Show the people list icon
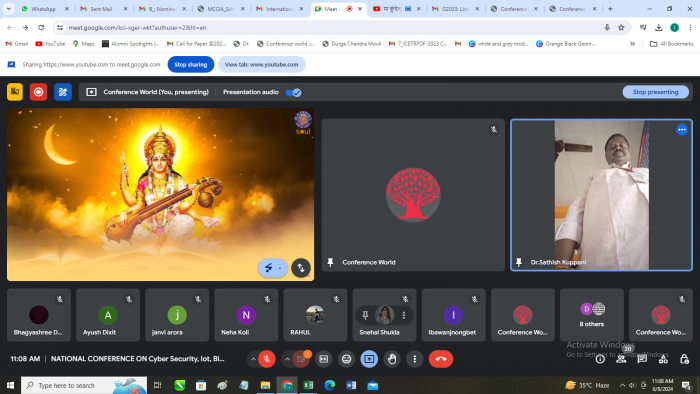Viewport: 700px width, 394px height. 621,359
